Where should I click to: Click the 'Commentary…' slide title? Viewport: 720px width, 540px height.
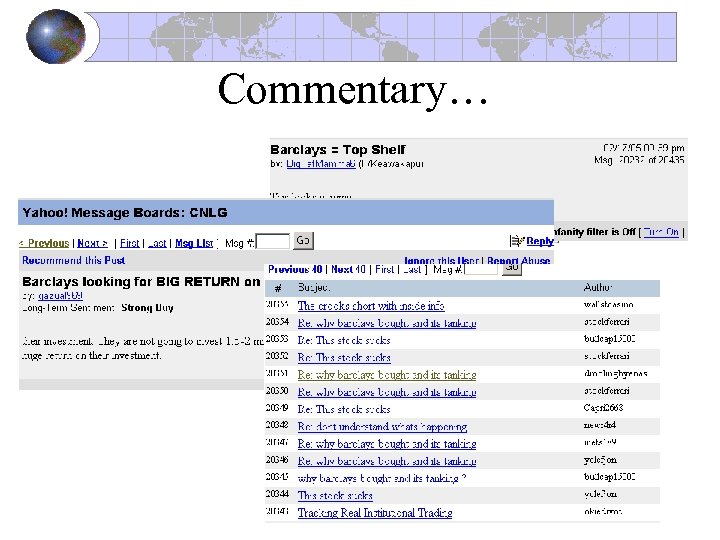coord(353,90)
